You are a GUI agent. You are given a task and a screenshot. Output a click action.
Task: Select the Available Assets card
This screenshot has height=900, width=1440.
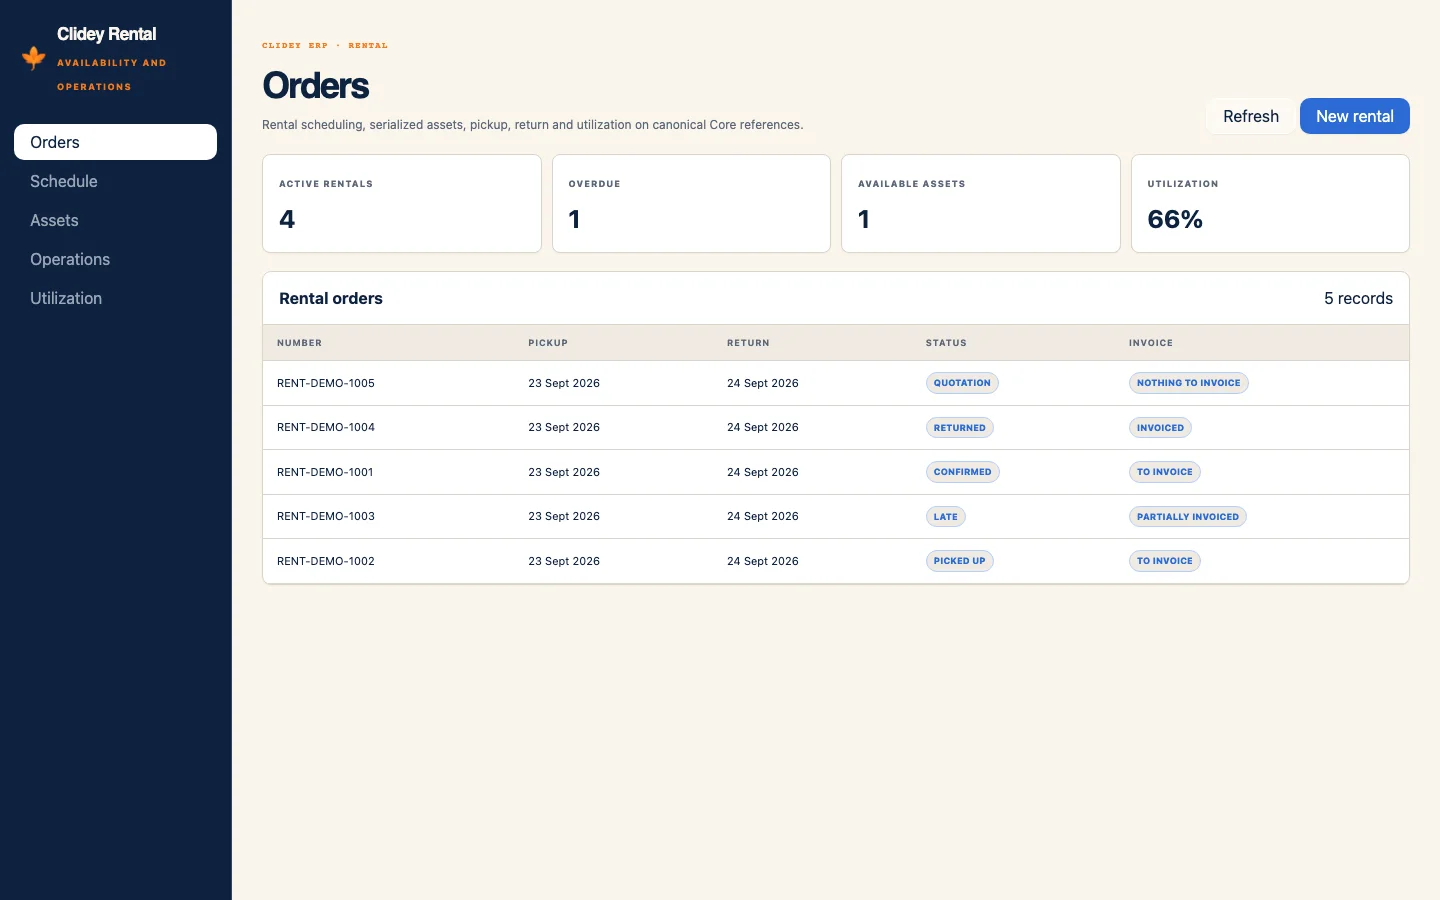click(x=981, y=203)
